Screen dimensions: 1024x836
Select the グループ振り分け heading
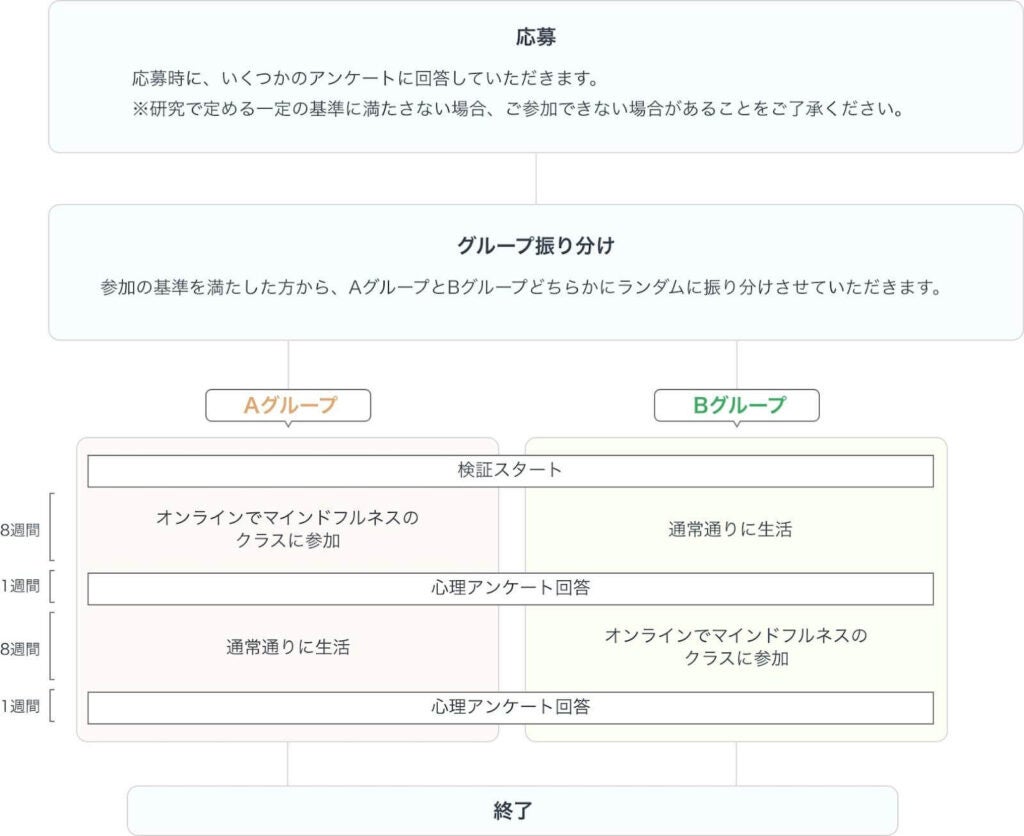536,245
